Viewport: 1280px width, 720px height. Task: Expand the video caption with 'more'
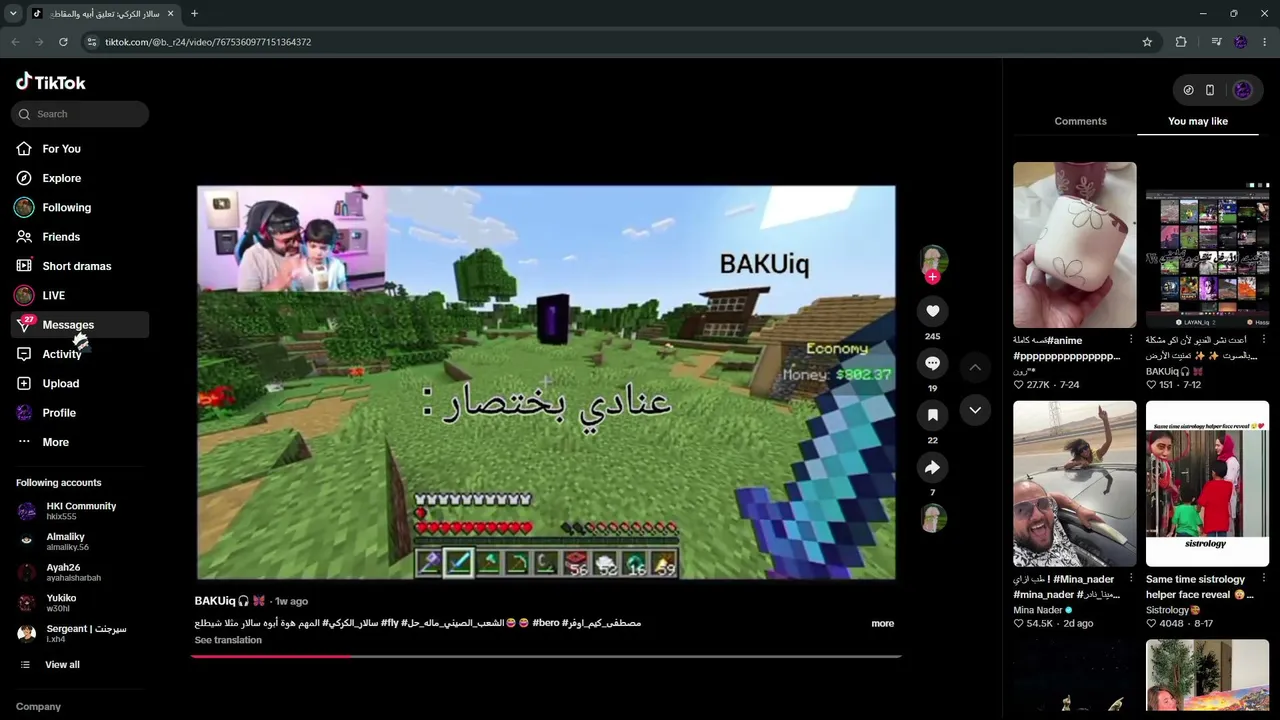click(x=882, y=623)
